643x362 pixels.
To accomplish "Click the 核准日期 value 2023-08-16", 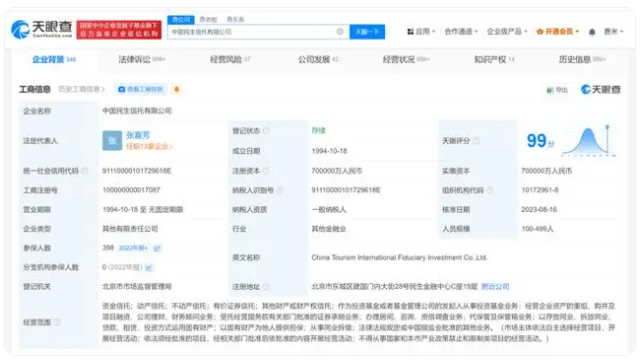I will pyautogui.click(x=539, y=209).
